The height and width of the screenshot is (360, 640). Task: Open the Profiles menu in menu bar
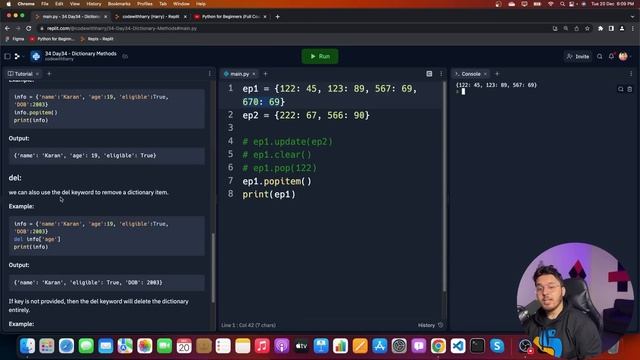144,4
